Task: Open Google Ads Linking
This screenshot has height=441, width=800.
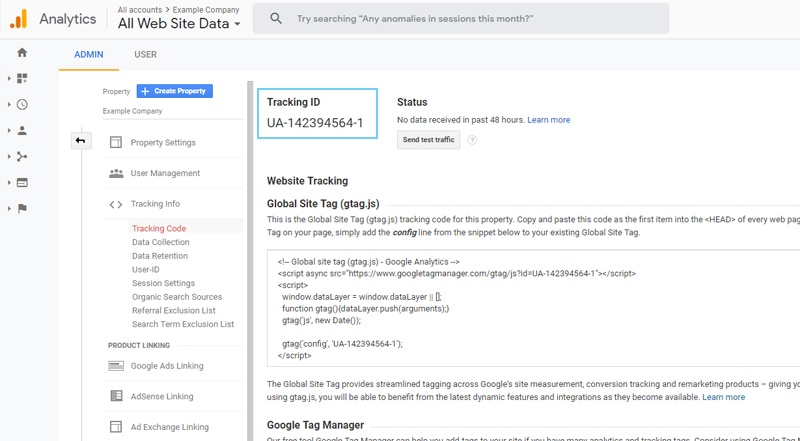Action: pyautogui.click(x=167, y=366)
